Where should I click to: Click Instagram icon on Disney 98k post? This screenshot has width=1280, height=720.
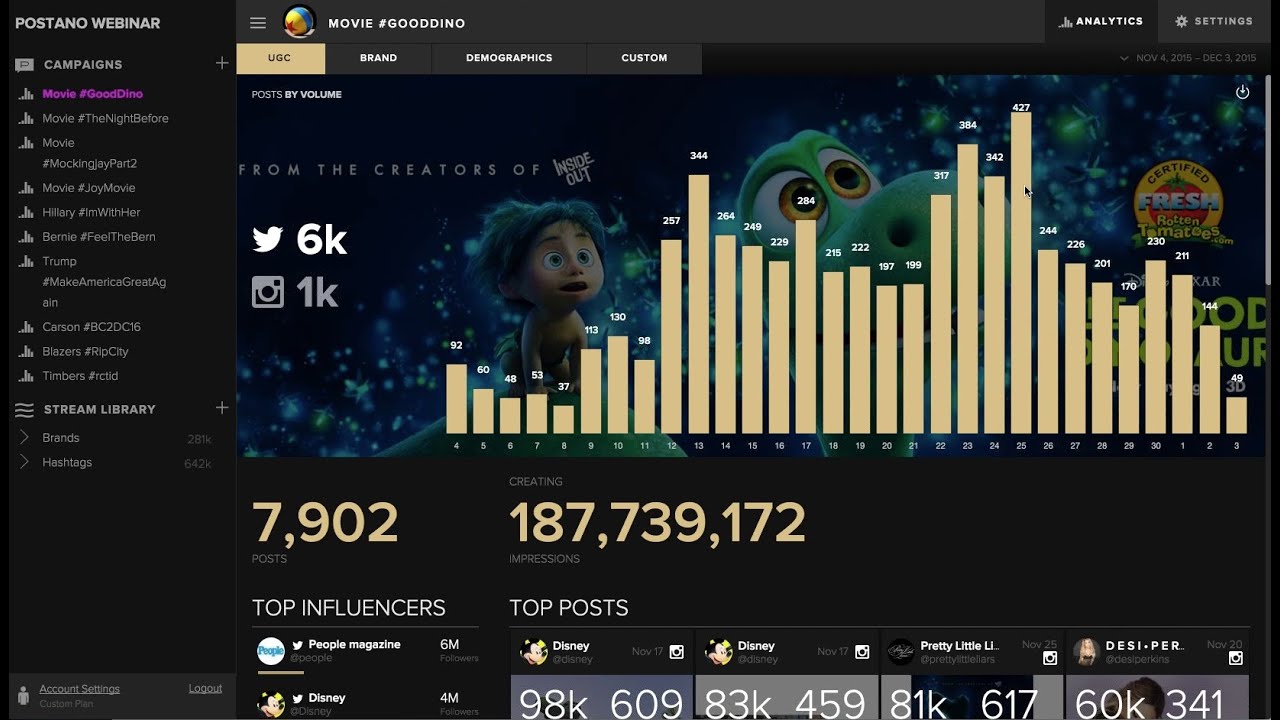tap(676, 652)
